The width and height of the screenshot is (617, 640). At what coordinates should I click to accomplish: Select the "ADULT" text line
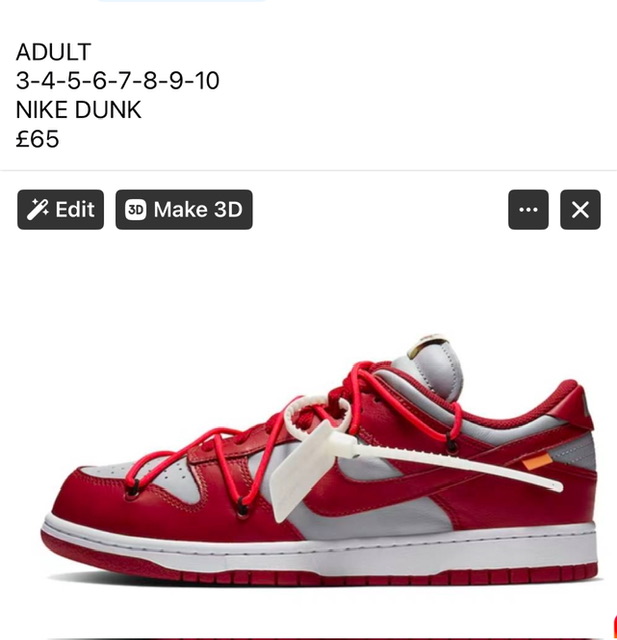[53, 52]
